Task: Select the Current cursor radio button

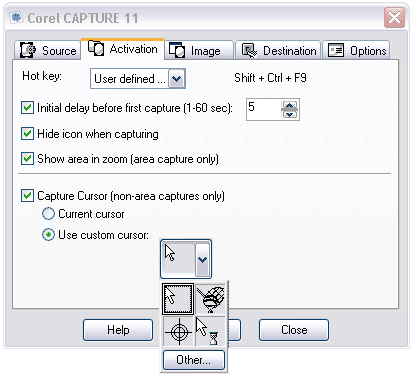Action: 48,214
